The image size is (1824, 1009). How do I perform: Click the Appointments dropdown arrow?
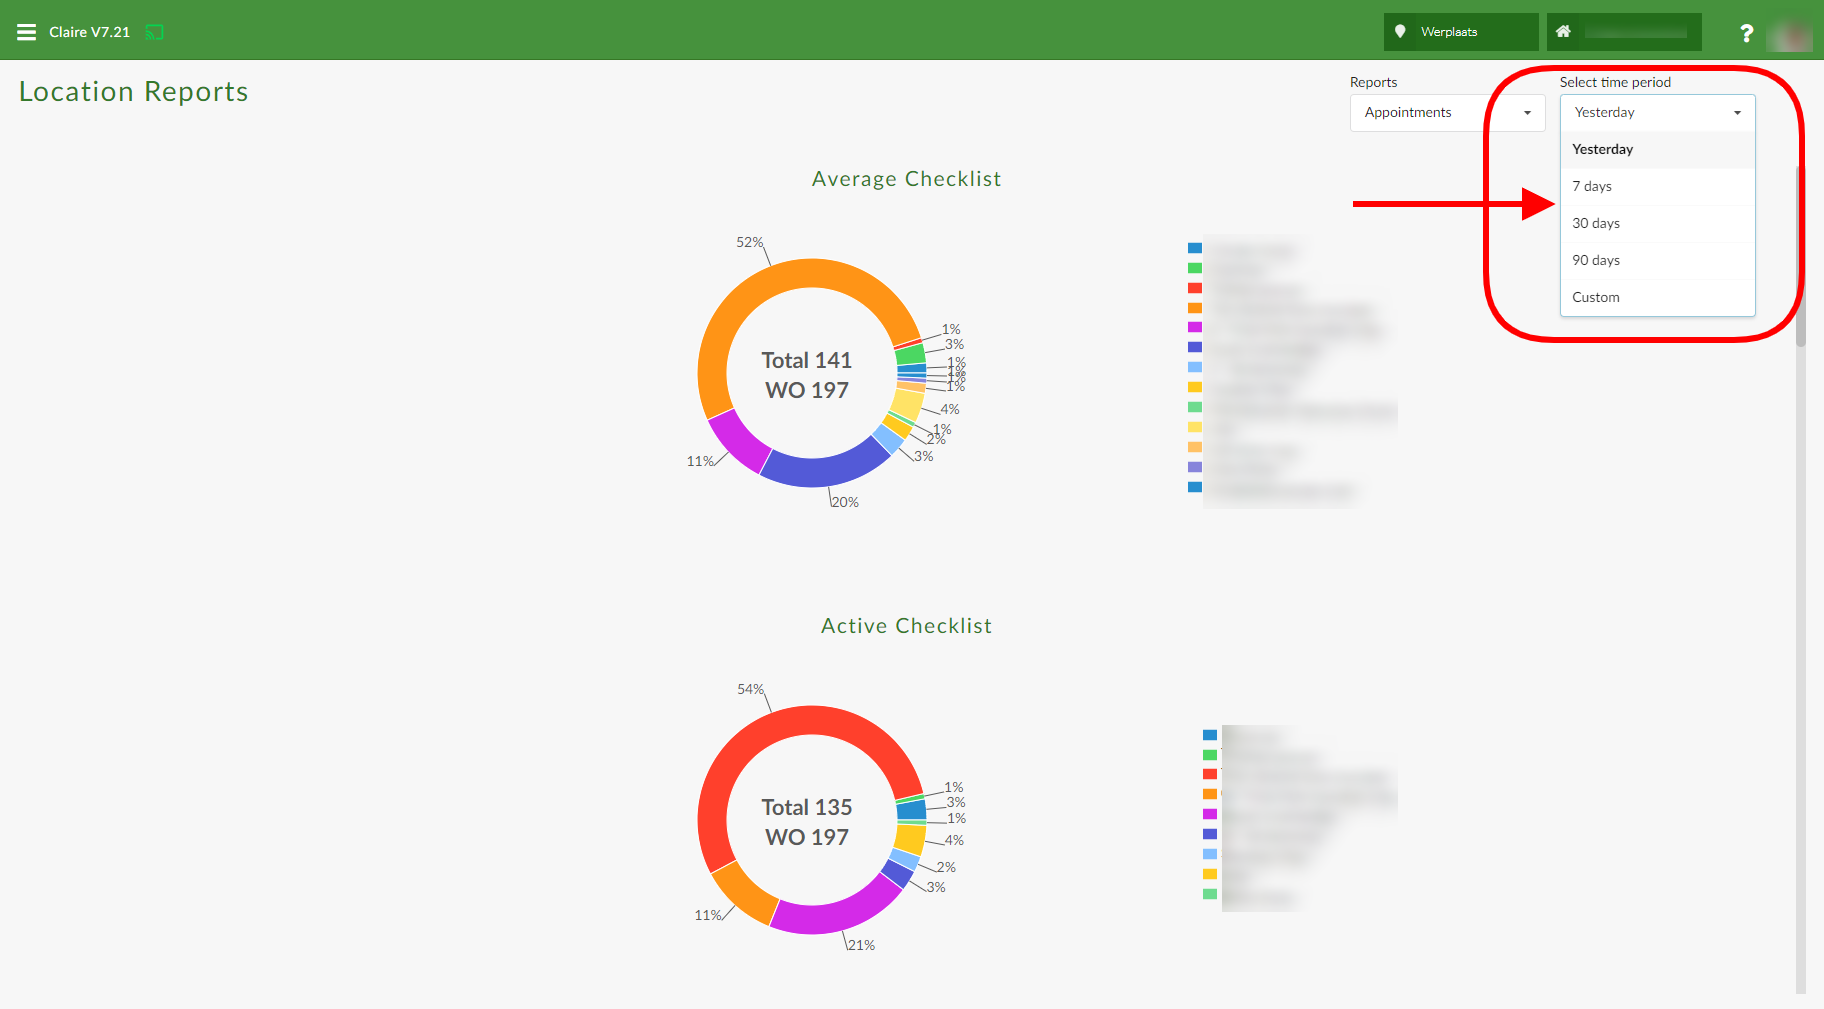coord(1527,113)
